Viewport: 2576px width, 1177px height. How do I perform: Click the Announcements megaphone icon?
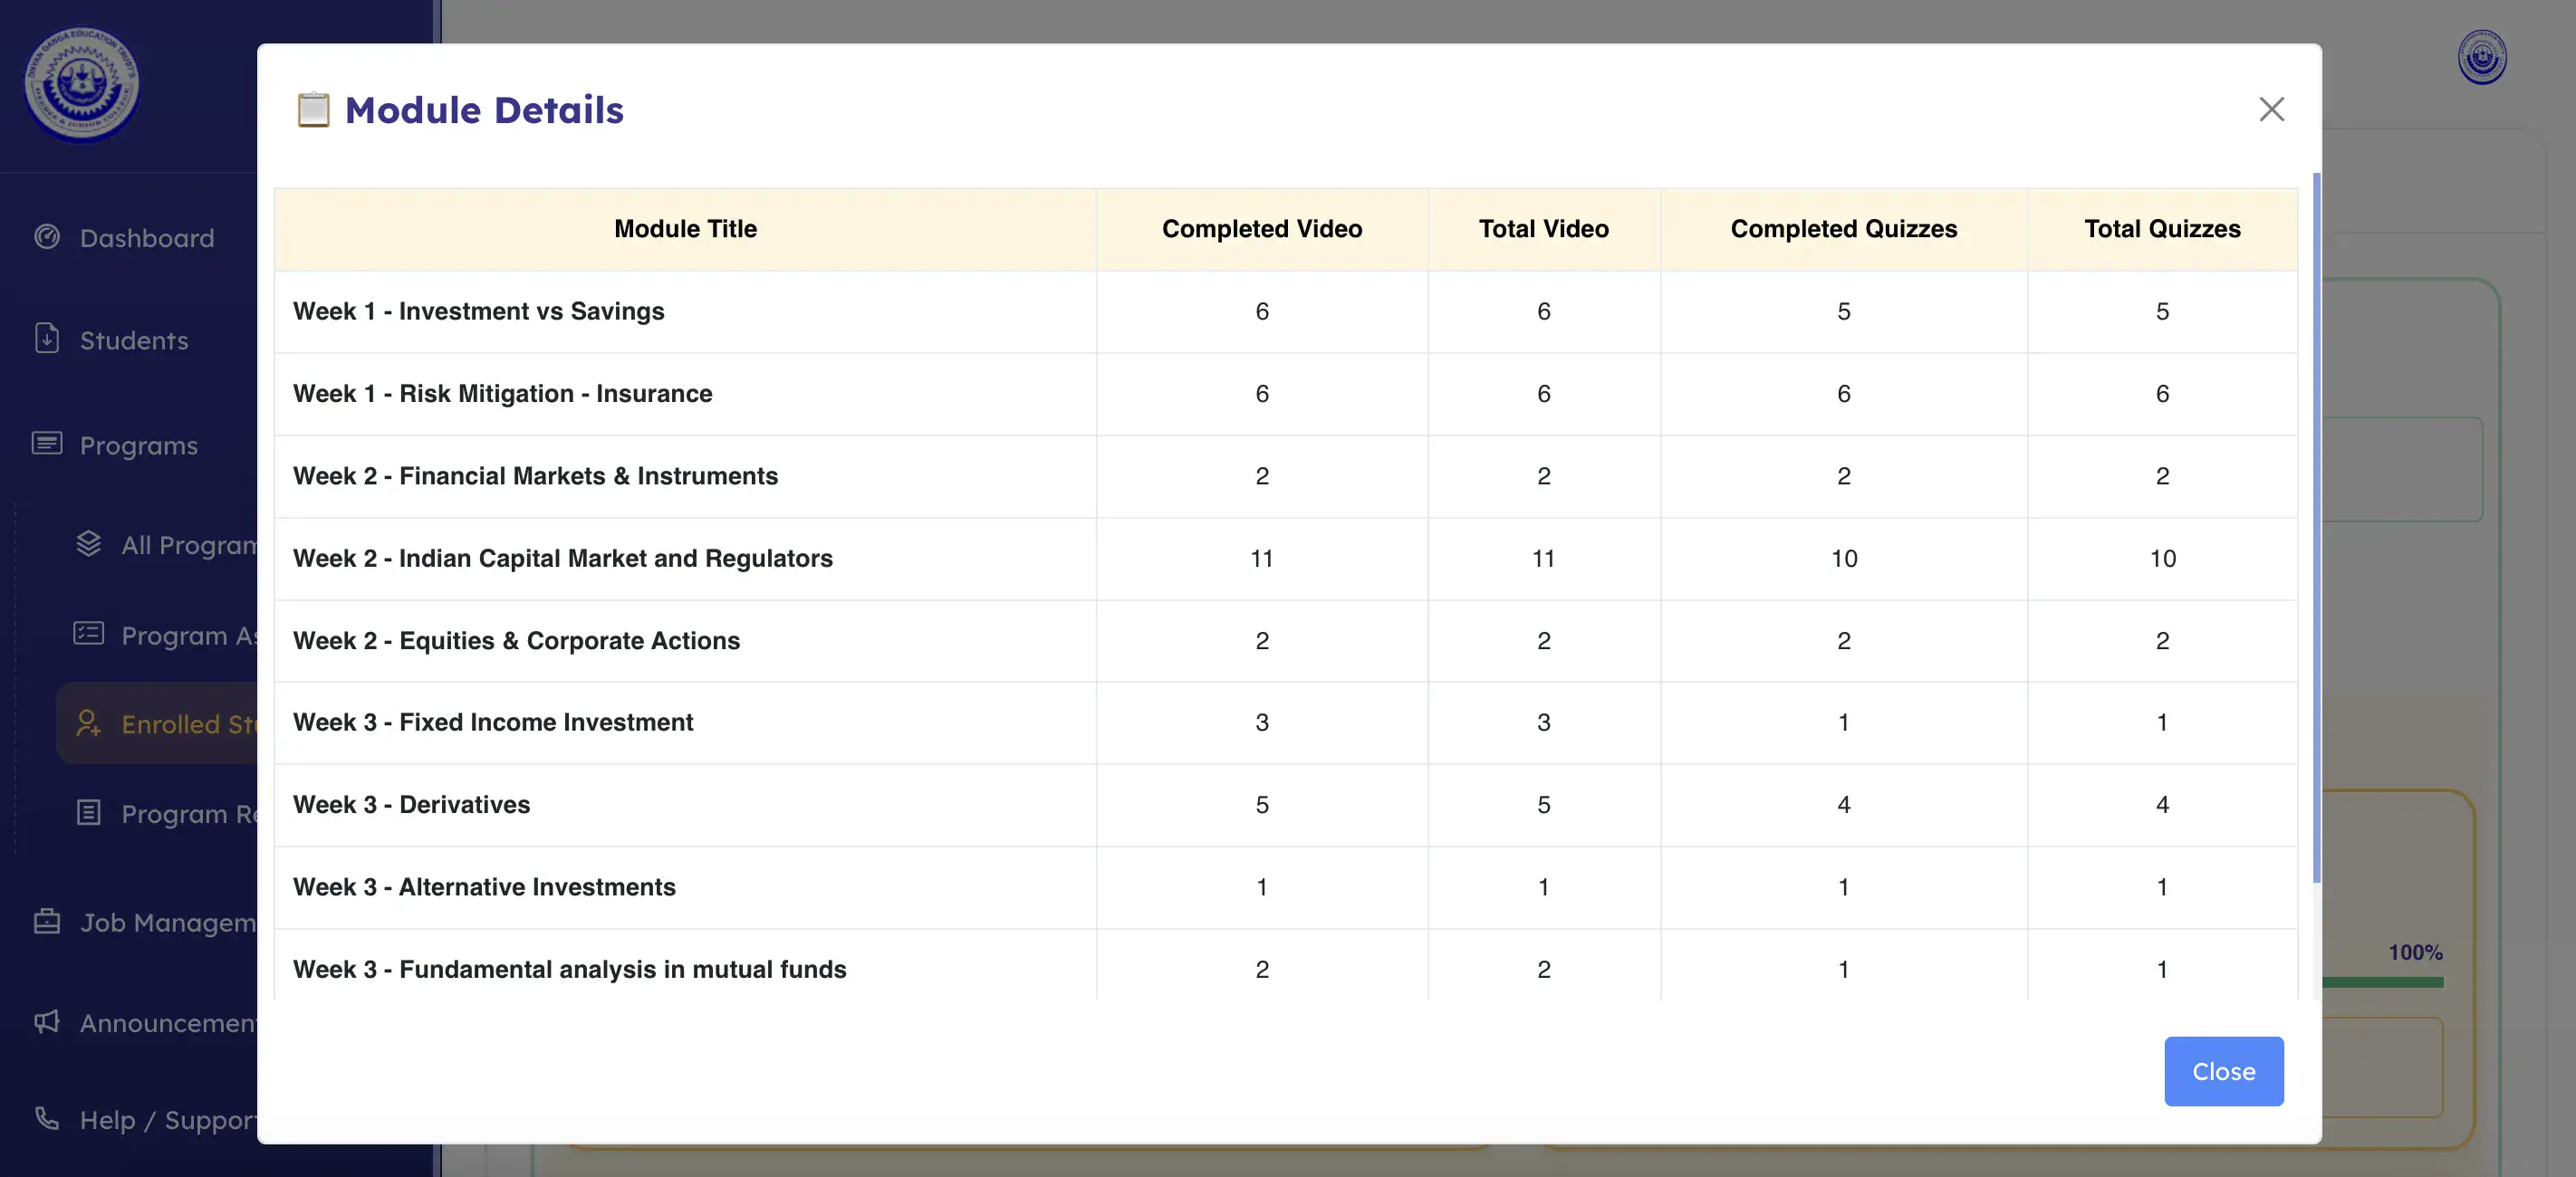pyautogui.click(x=47, y=1021)
